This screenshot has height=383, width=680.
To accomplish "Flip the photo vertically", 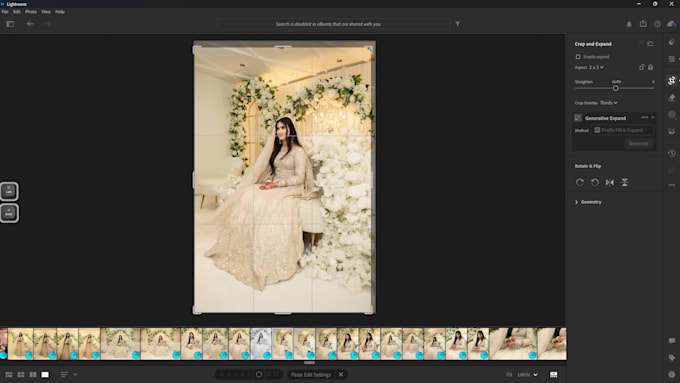I will pos(624,182).
